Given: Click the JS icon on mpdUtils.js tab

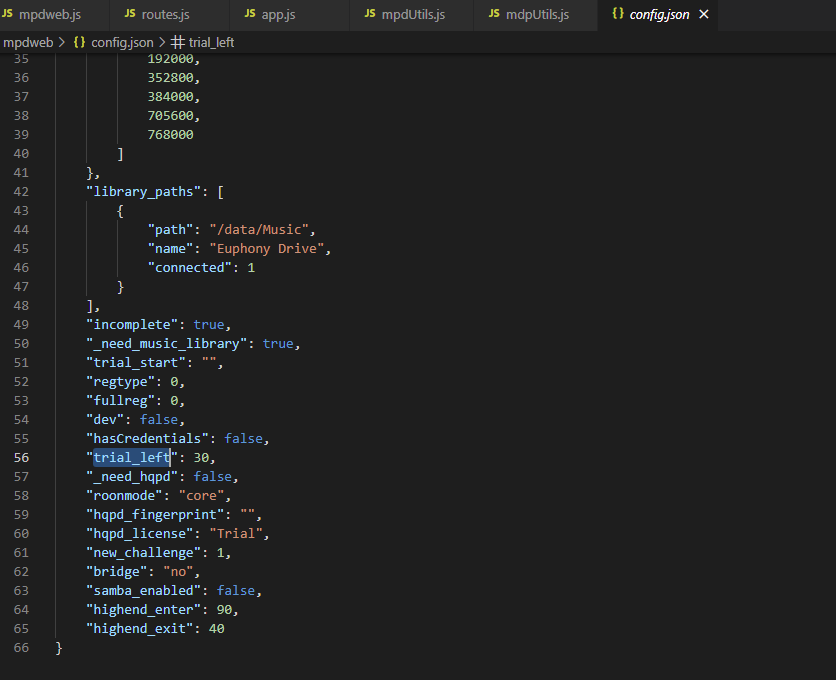Looking at the screenshot, I should tap(370, 13).
